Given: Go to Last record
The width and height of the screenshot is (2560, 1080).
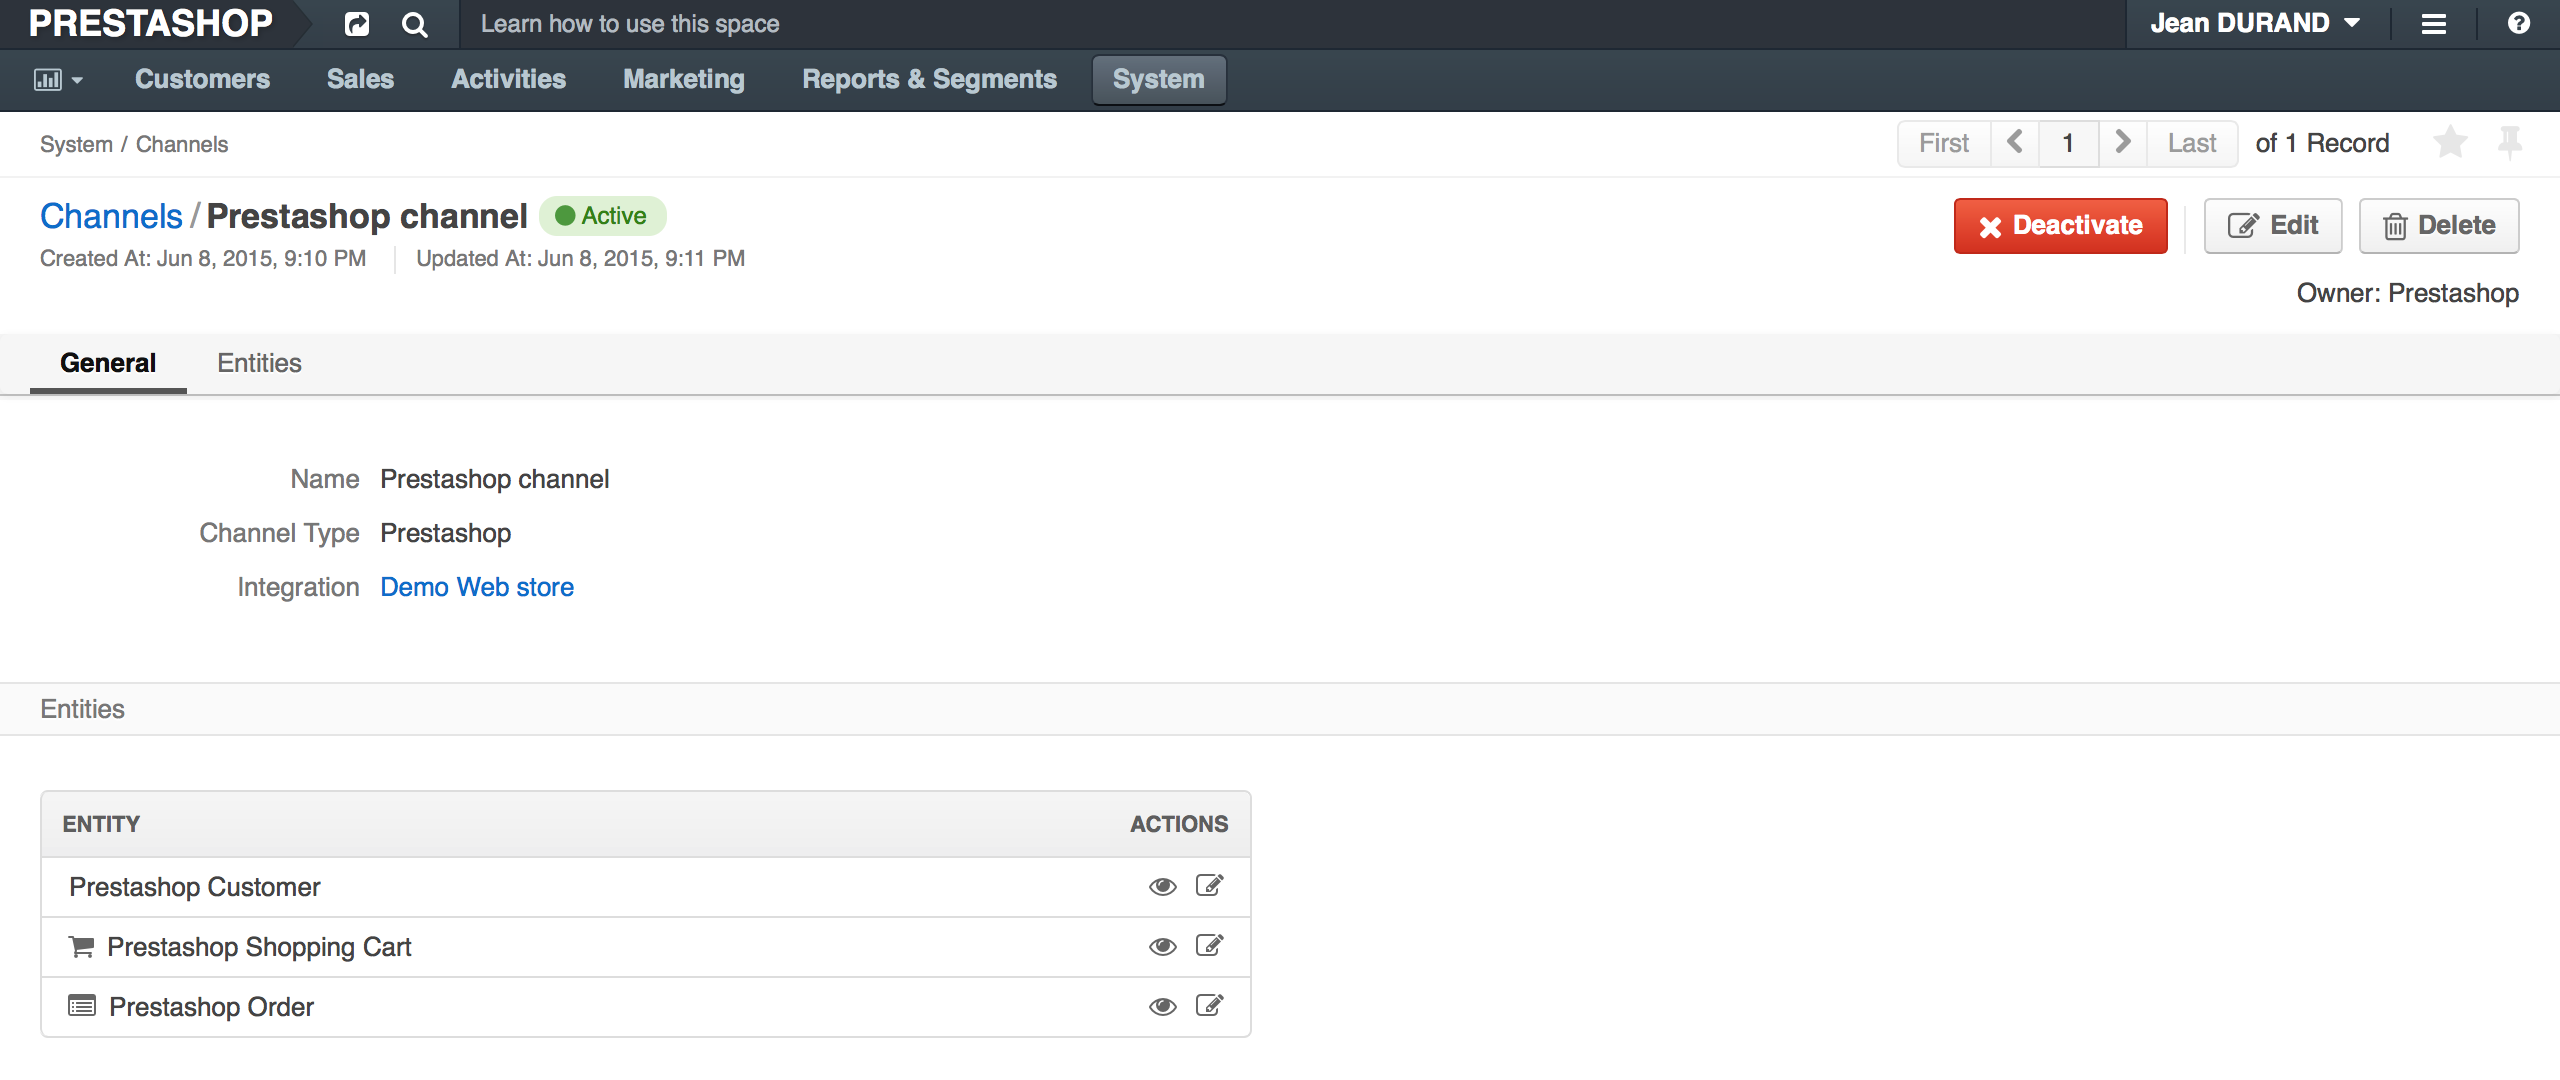Looking at the screenshot, I should pyautogui.click(x=2192, y=143).
